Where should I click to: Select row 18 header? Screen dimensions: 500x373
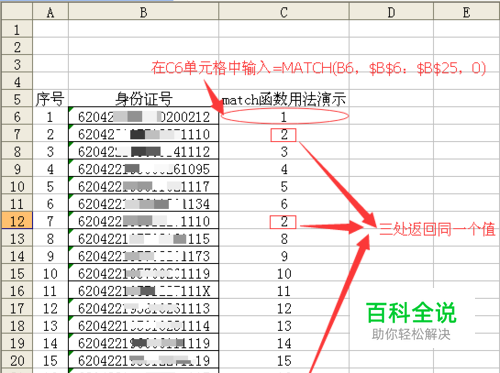coord(17,326)
